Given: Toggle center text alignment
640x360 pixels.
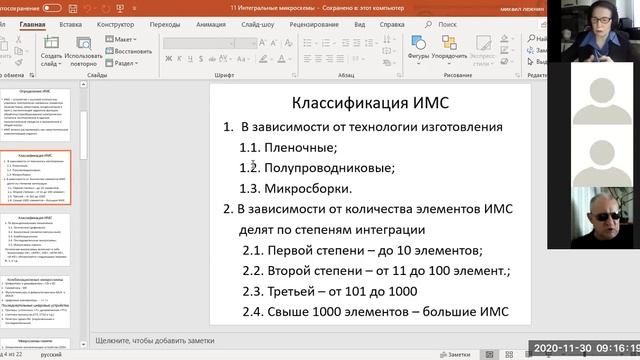Looking at the screenshot, I should [318, 59].
